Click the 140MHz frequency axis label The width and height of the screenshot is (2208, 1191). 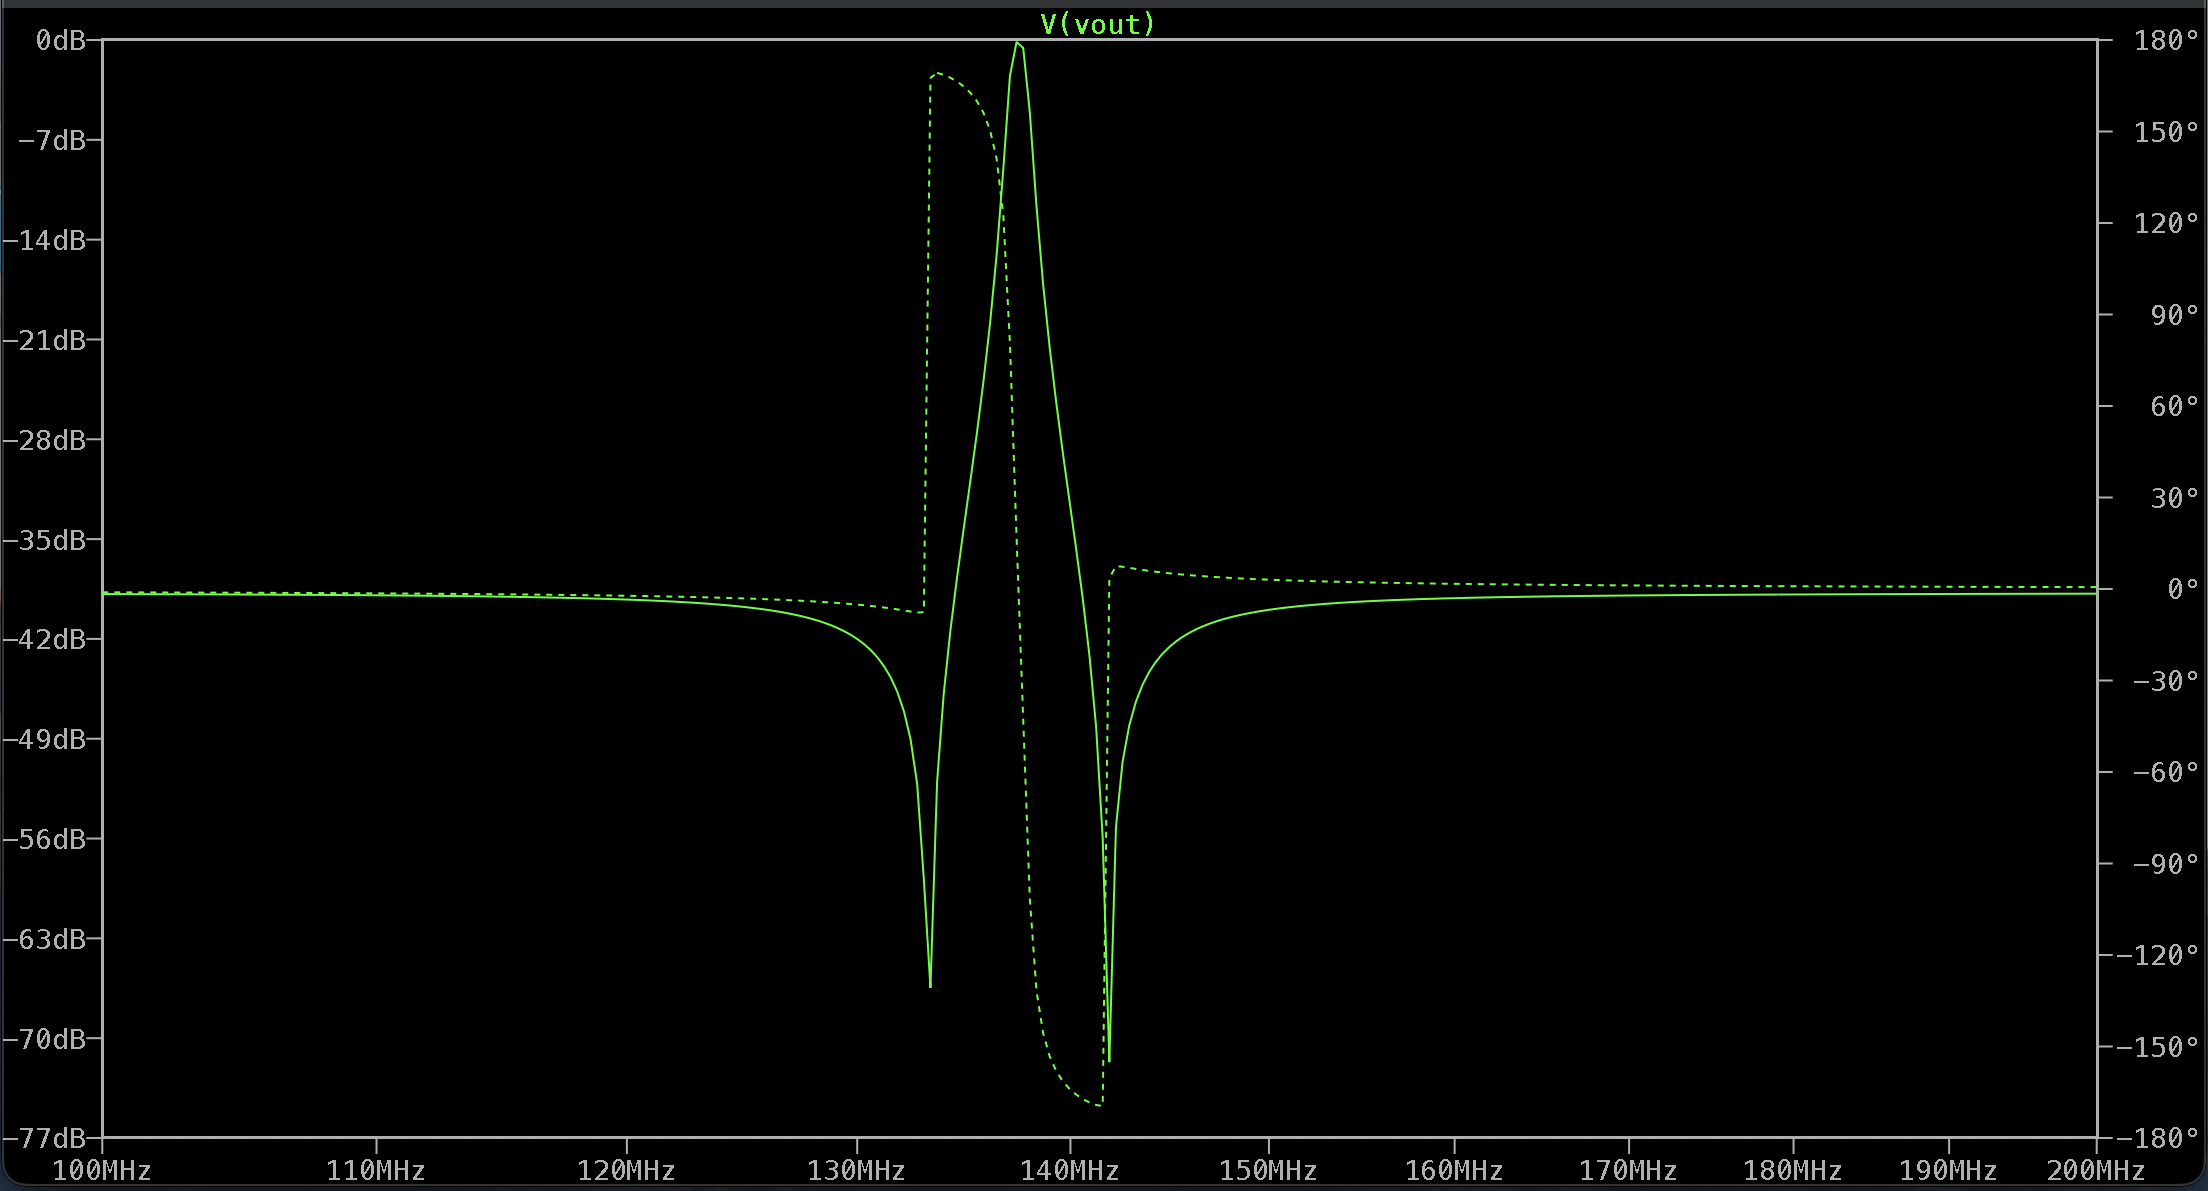[x=1069, y=1170]
